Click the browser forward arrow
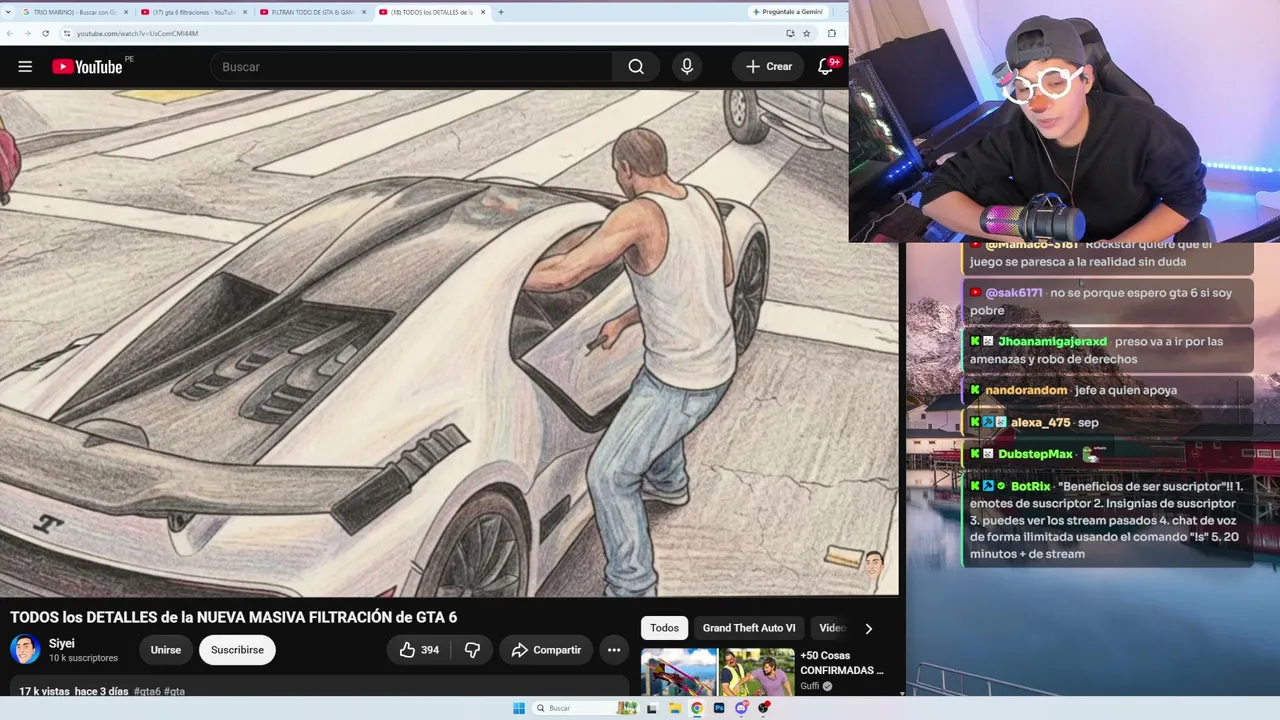This screenshot has width=1280, height=720. [x=28, y=33]
